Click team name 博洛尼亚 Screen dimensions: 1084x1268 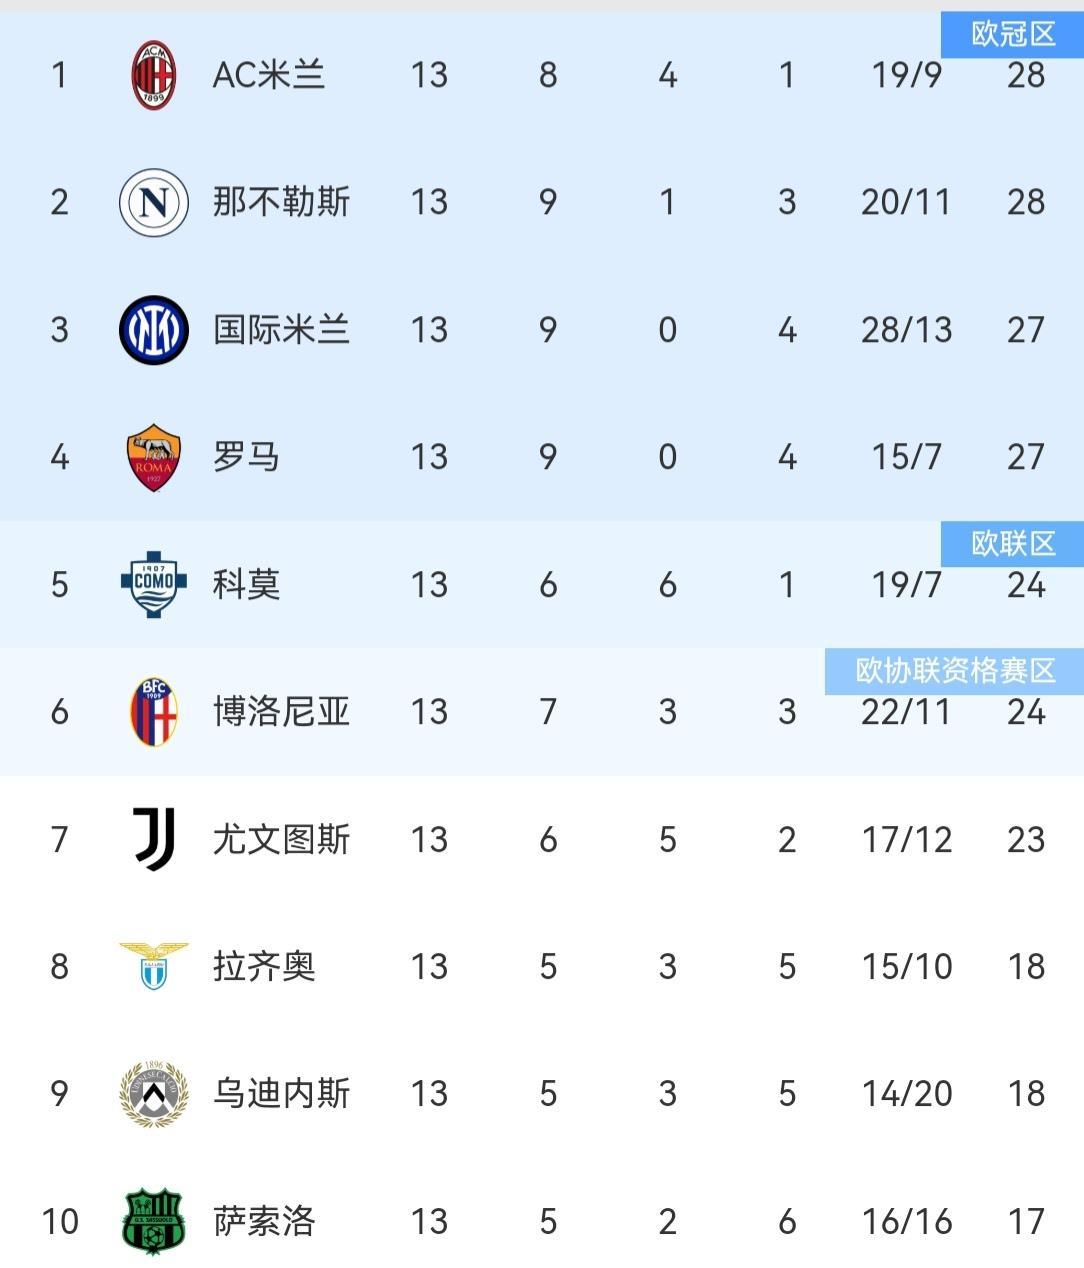click(x=281, y=712)
